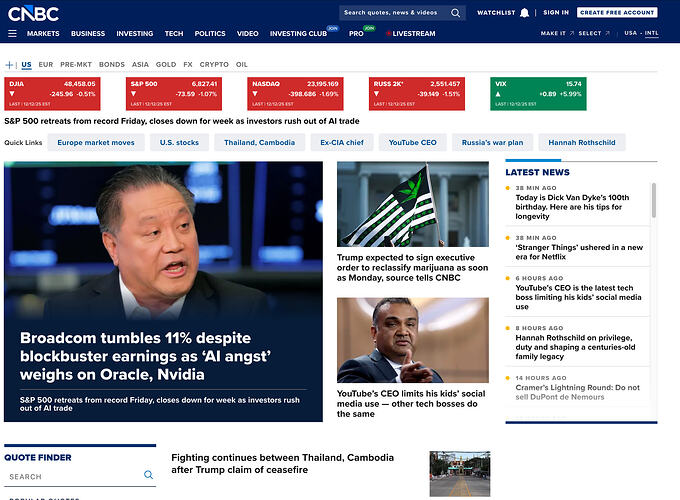The image size is (680, 500).
Task: Select the PRE-MKT tab
Action: click(76, 65)
